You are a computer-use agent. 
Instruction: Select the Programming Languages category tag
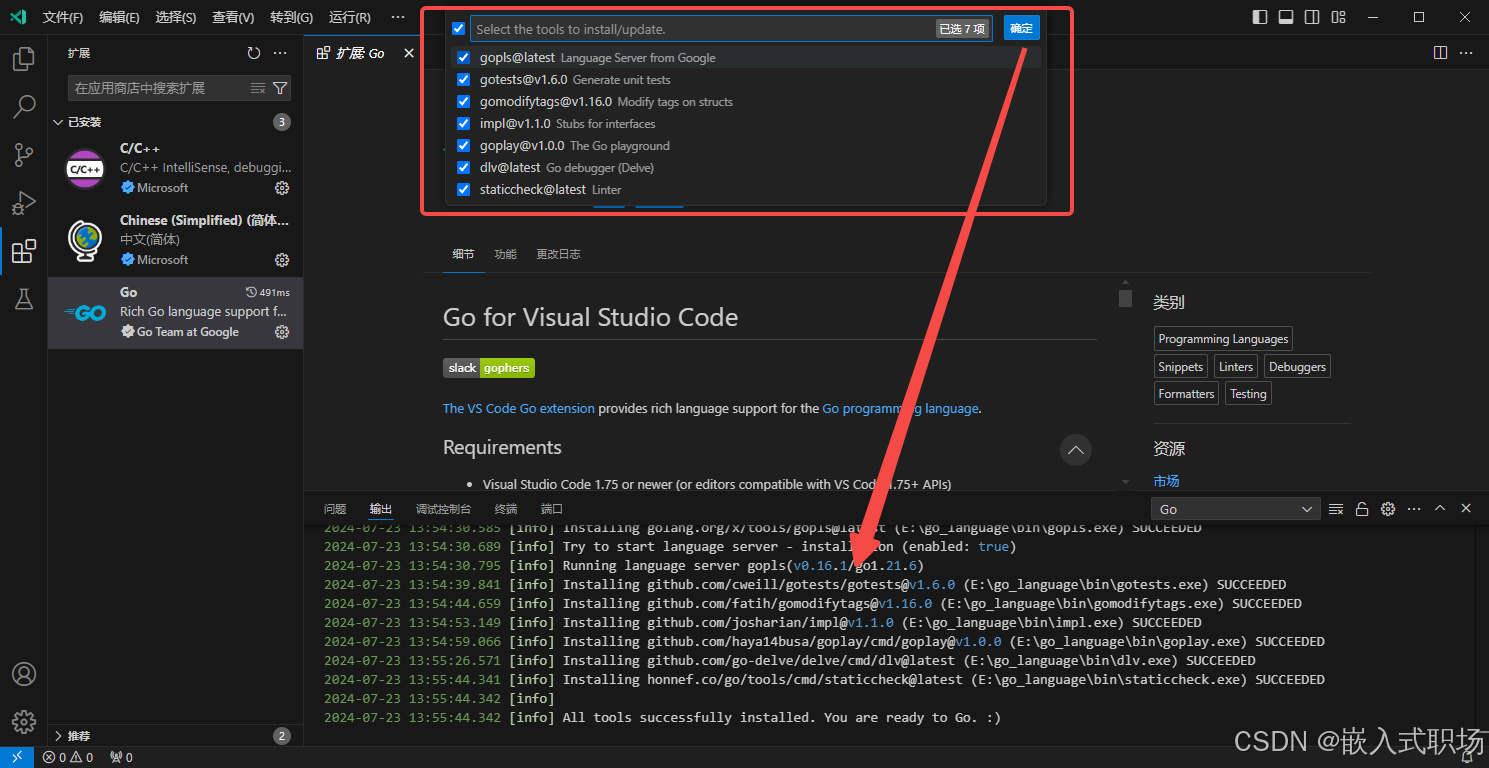click(x=1223, y=339)
